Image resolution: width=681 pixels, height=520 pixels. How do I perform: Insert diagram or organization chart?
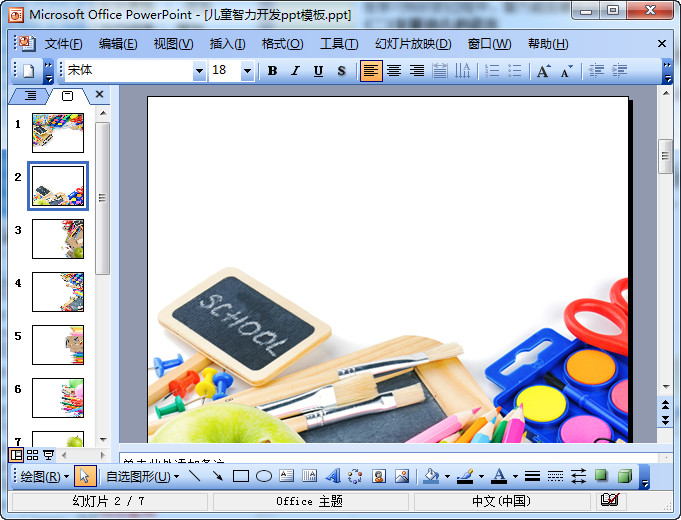pos(356,476)
